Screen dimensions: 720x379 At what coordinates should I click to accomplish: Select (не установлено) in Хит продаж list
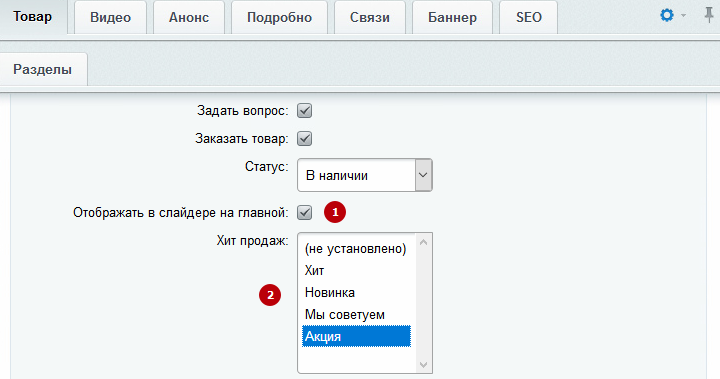(x=356, y=249)
